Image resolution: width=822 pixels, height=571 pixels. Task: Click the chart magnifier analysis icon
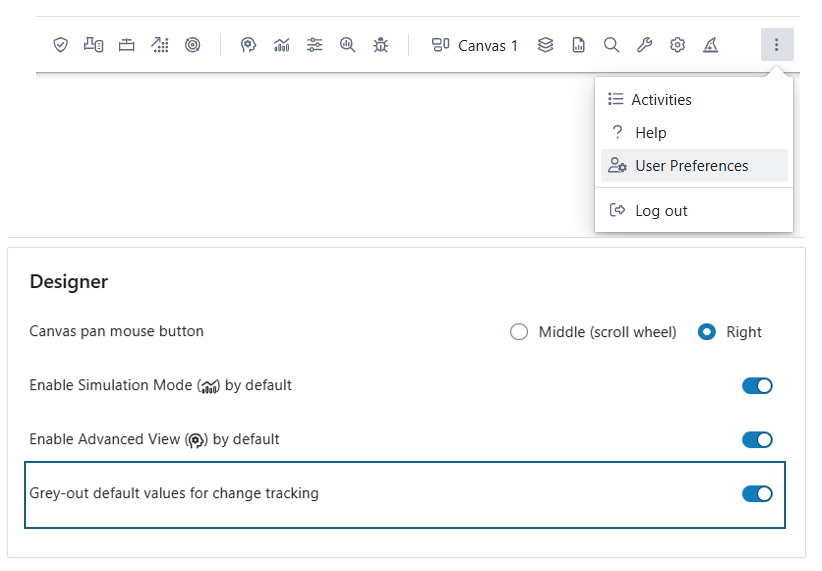[347, 45]
